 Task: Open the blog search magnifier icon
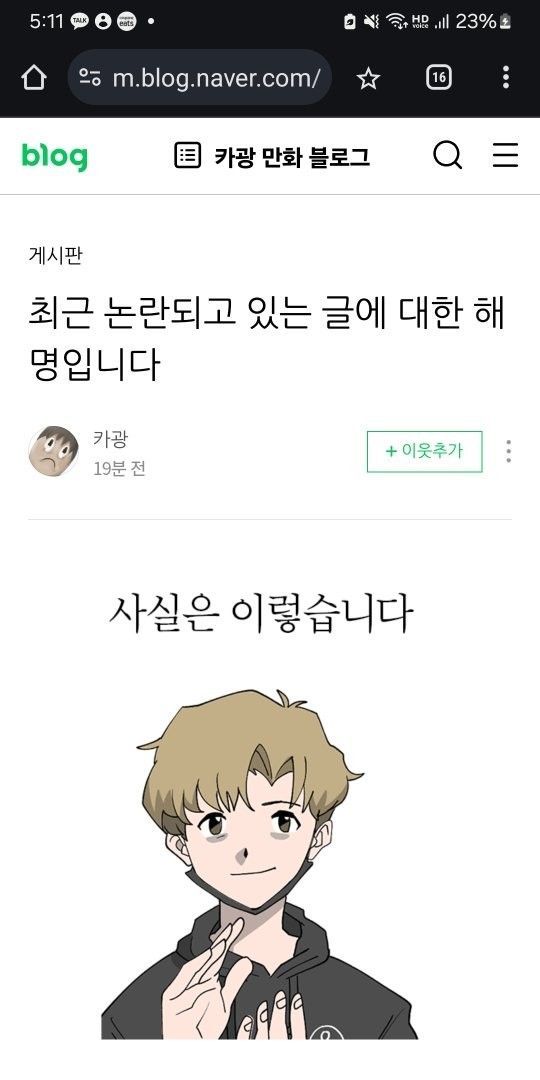click(448, 156)
